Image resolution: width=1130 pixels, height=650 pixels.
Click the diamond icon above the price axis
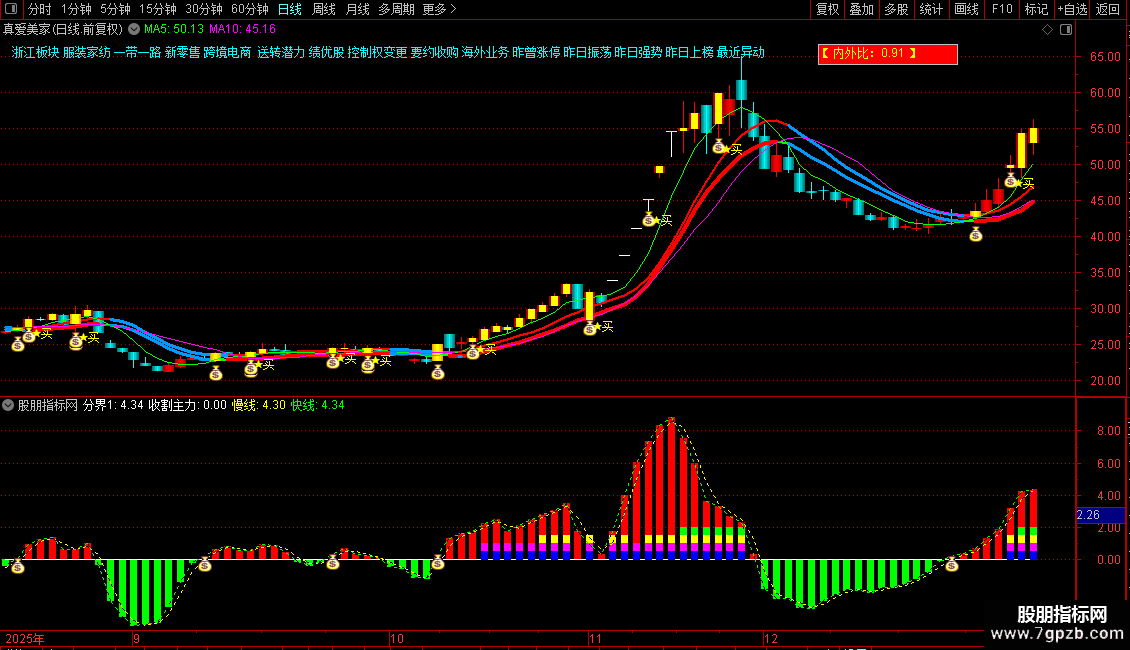[x=1047, y=30]
